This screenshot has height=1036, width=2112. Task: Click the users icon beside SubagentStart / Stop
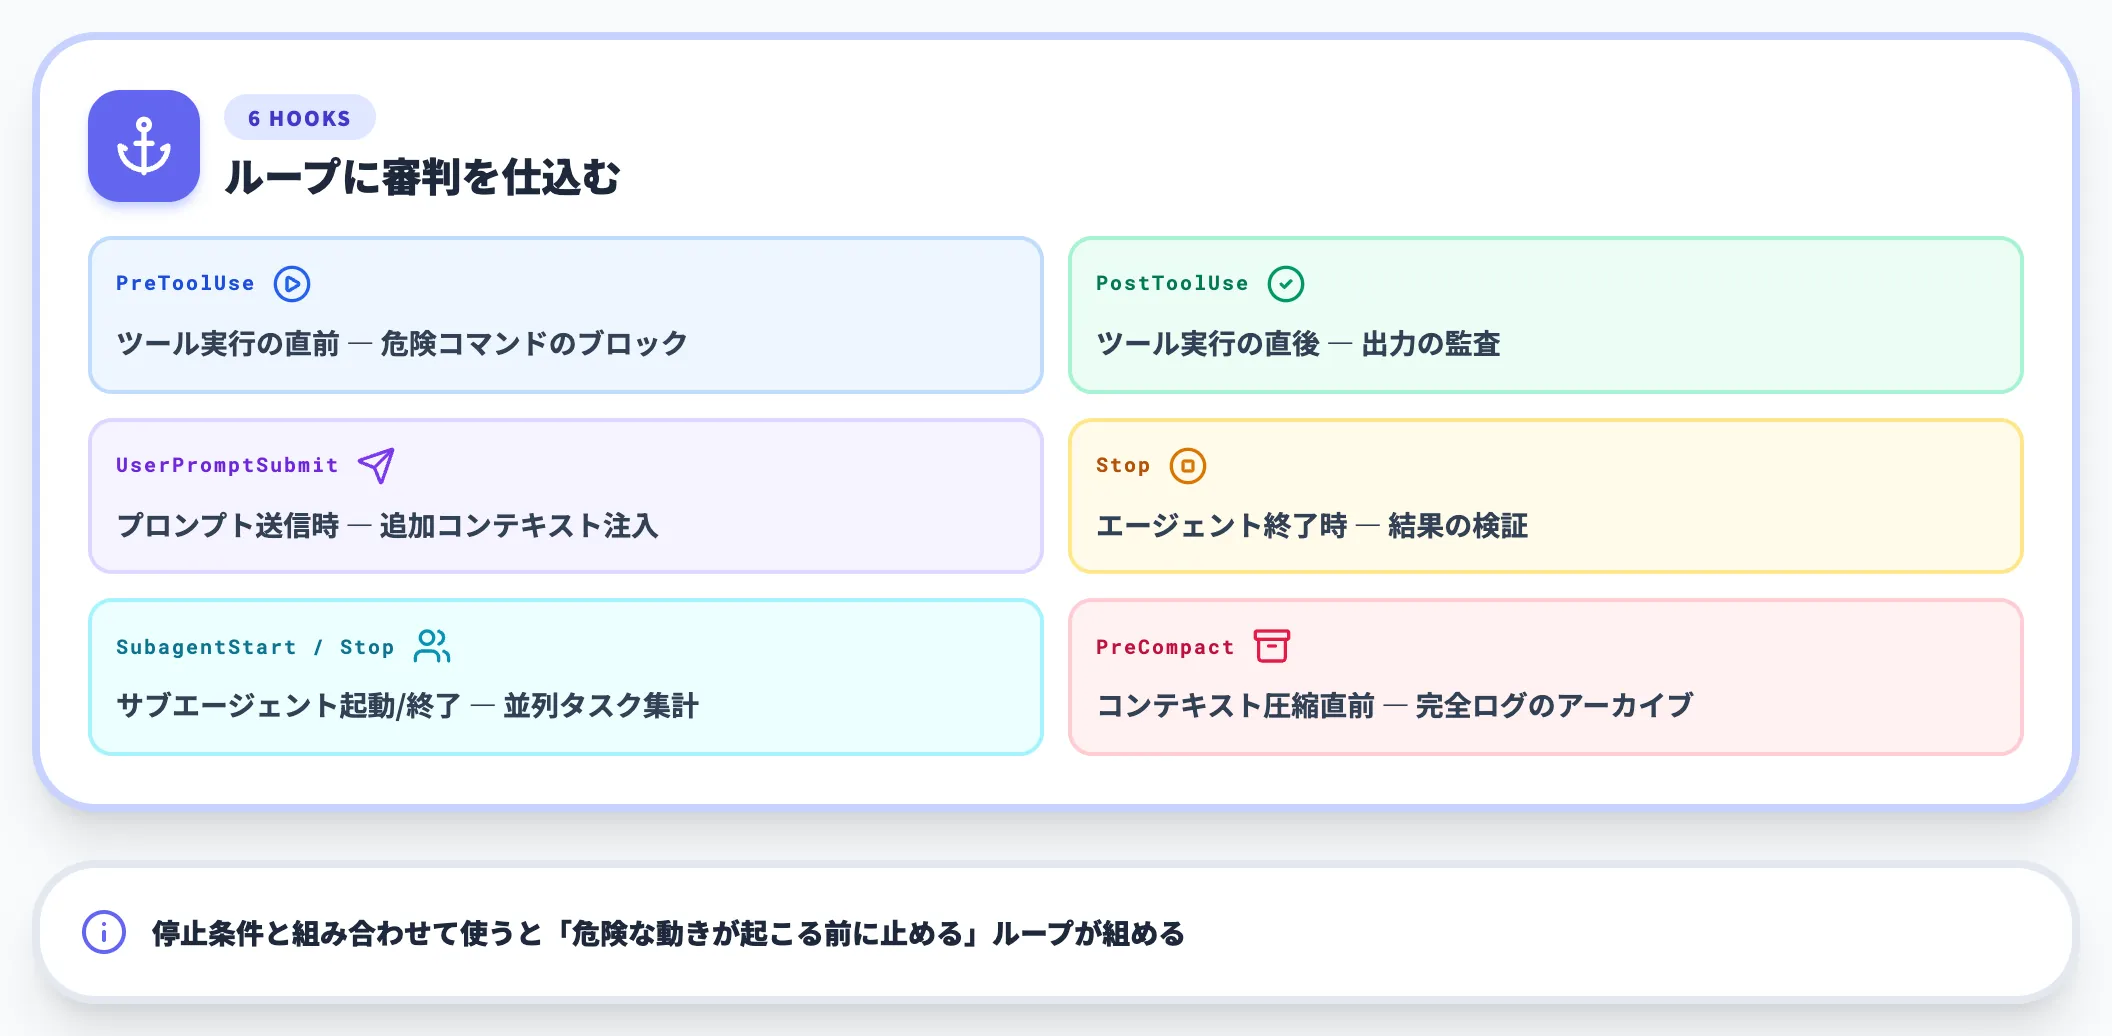pos(432,646)
